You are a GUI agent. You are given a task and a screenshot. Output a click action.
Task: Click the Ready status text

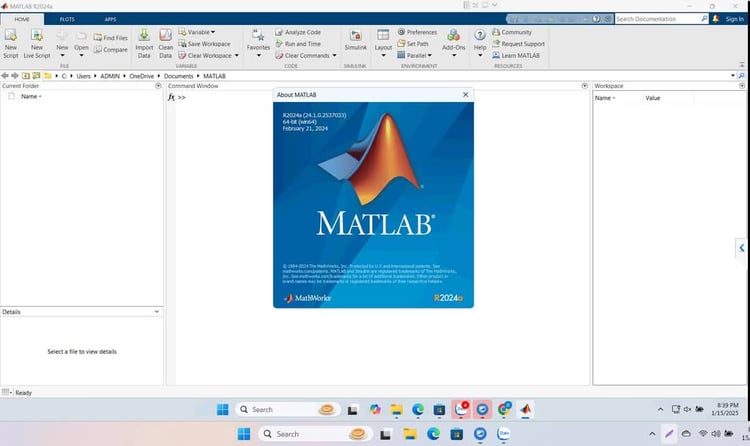coord(23,392)
